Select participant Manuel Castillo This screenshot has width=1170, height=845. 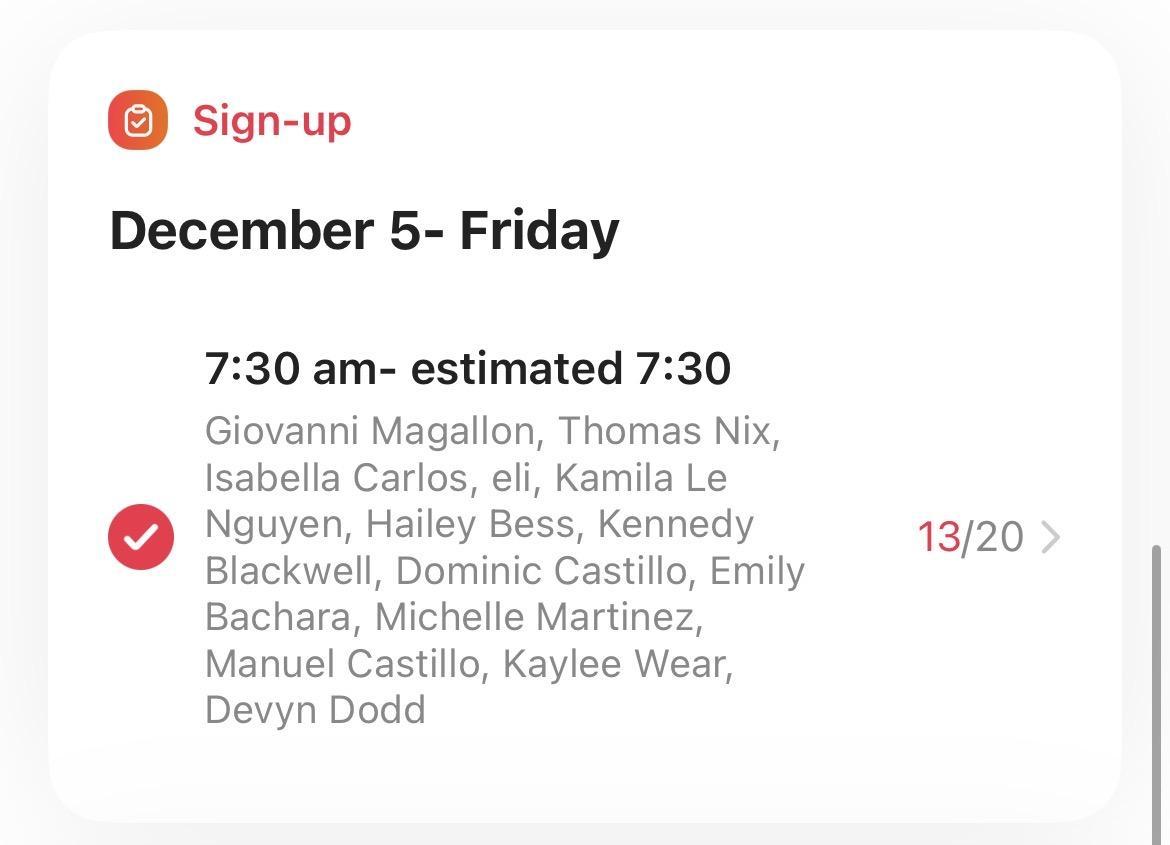tap(342, 664)
